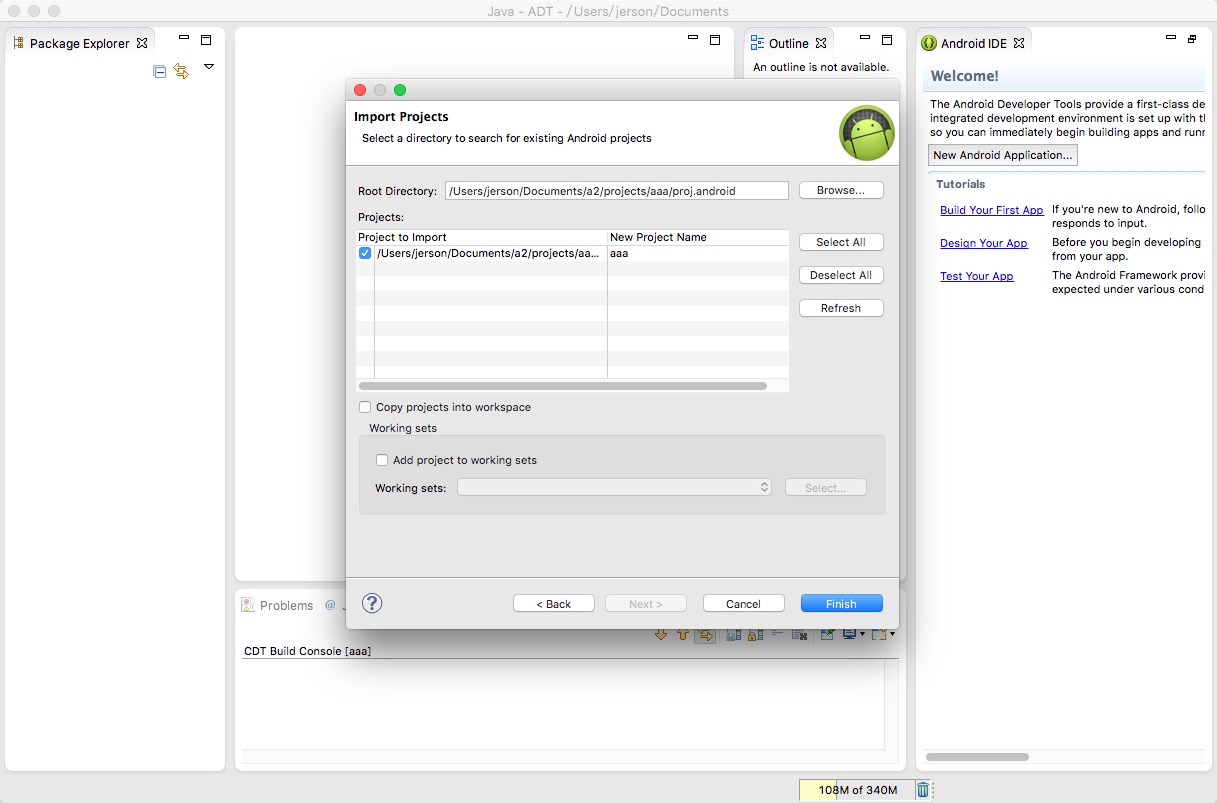Maximize the Outline panel
Screen dimensions: 1217x803
887,40
